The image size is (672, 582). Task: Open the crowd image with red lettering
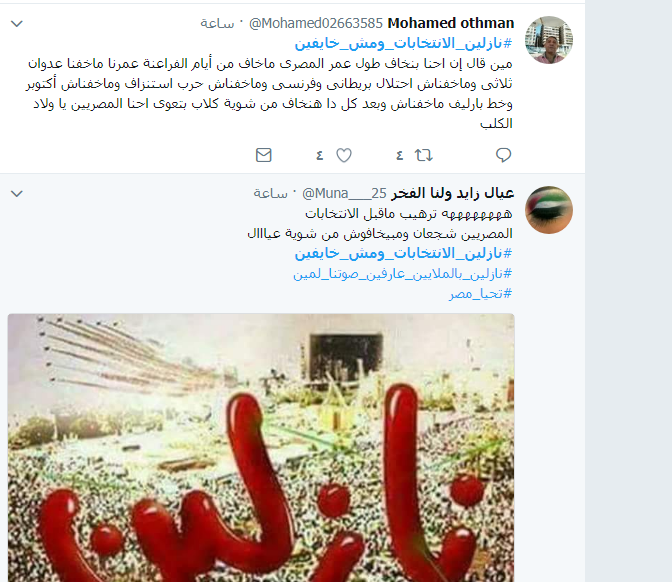(261, 447)
